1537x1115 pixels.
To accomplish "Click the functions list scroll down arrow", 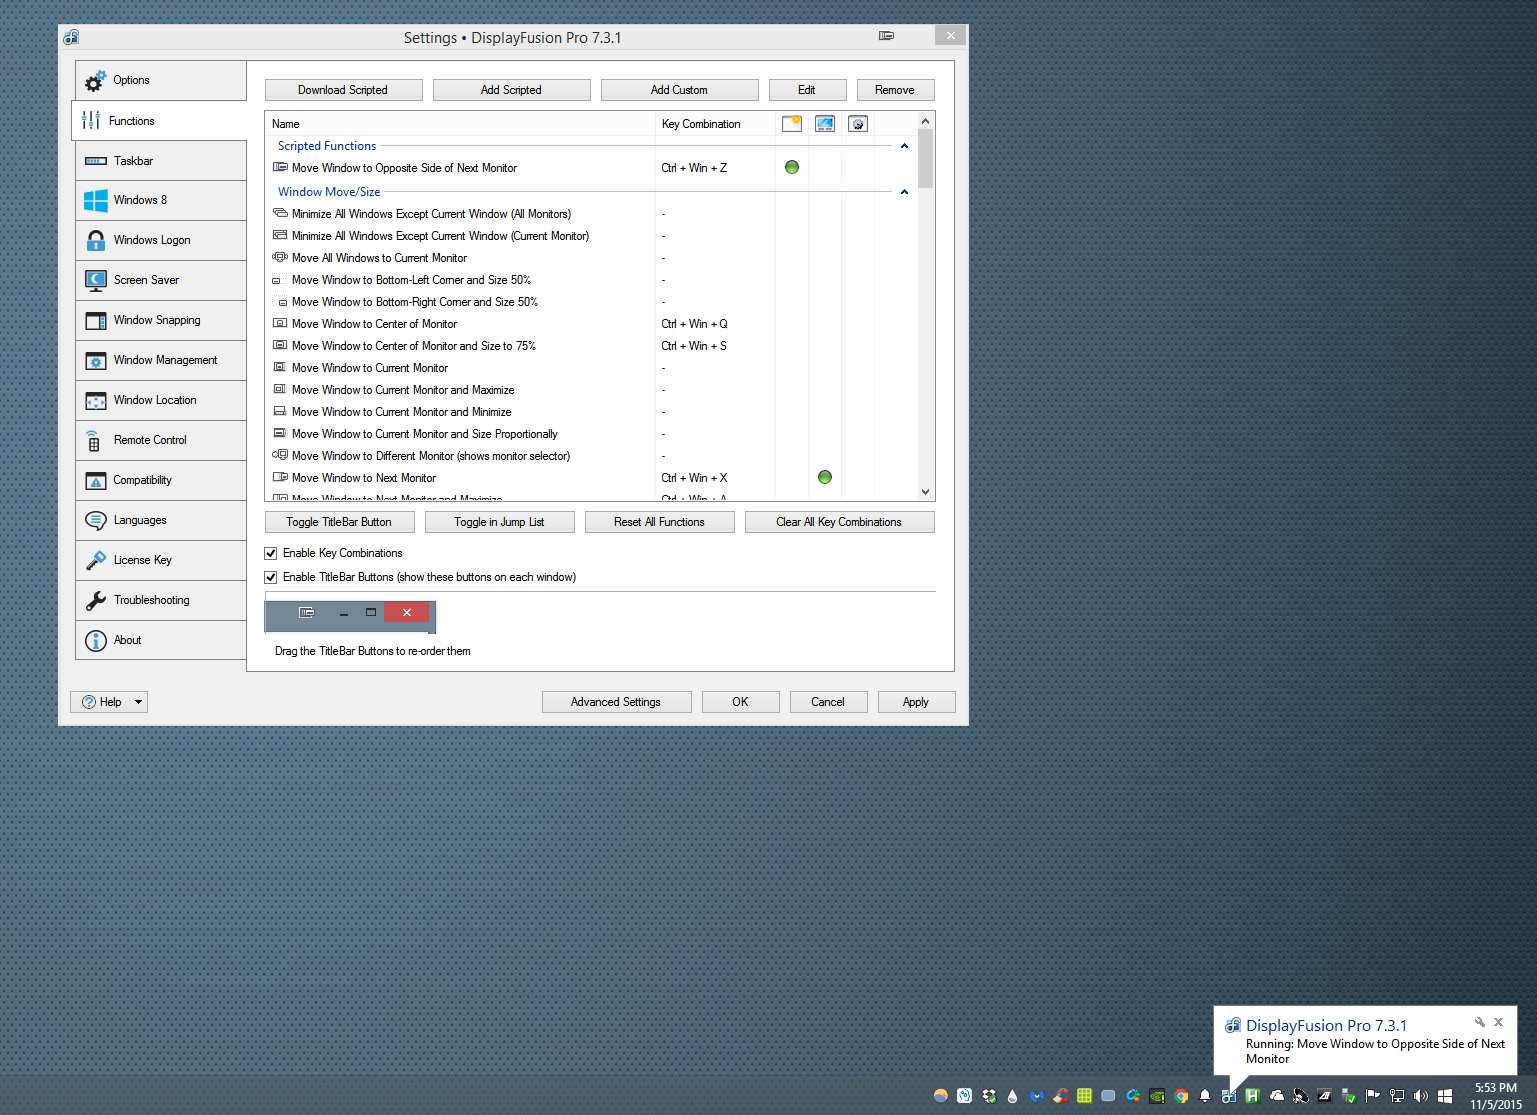I will 925,492.
